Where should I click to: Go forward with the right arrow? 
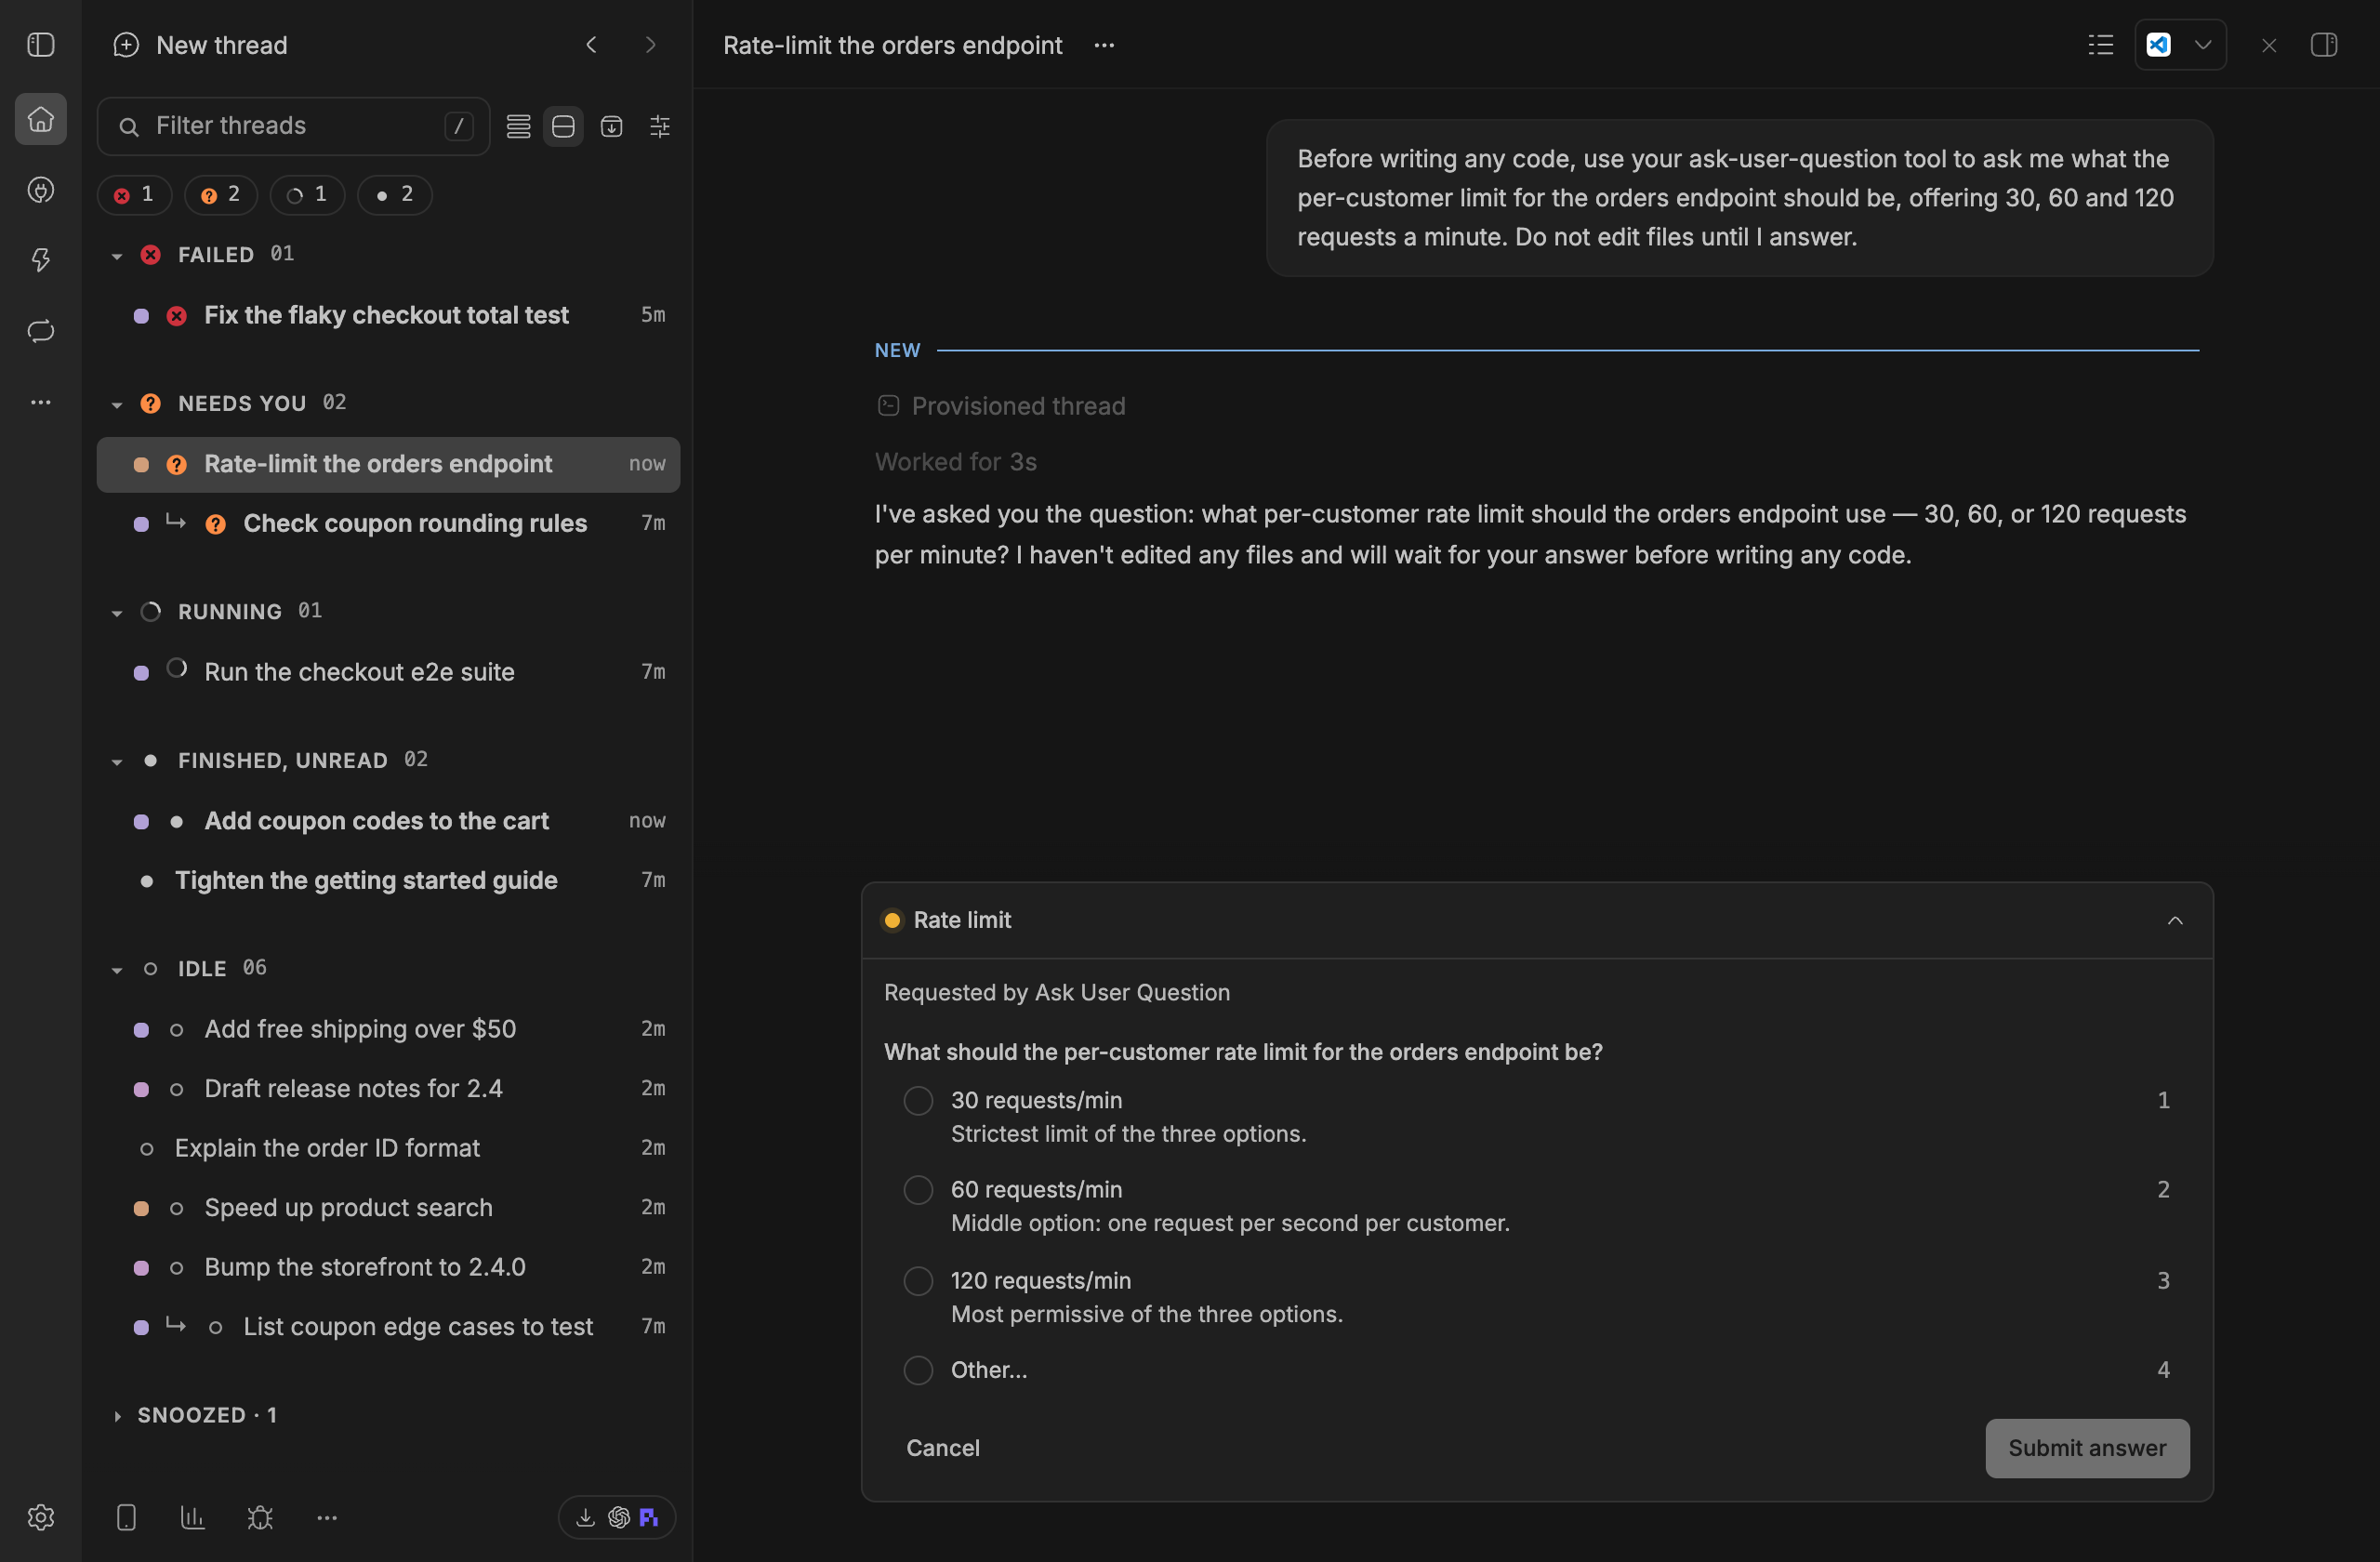pyautogui.click(x=651, y=45)
